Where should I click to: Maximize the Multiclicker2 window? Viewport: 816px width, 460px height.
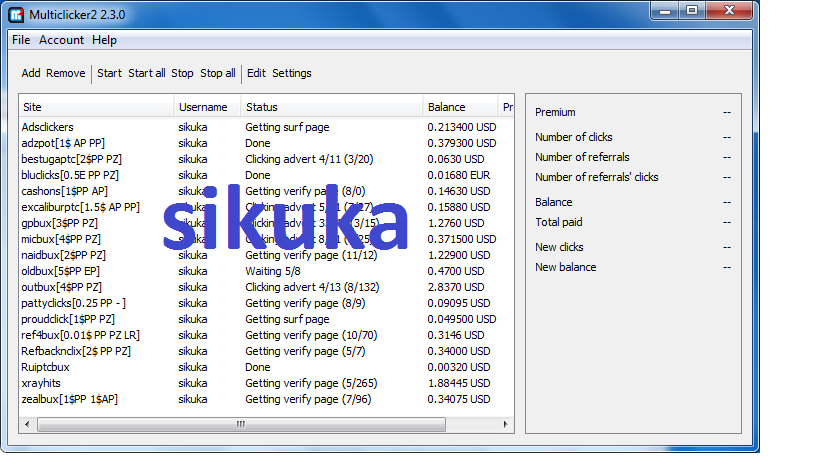point(692,10)
